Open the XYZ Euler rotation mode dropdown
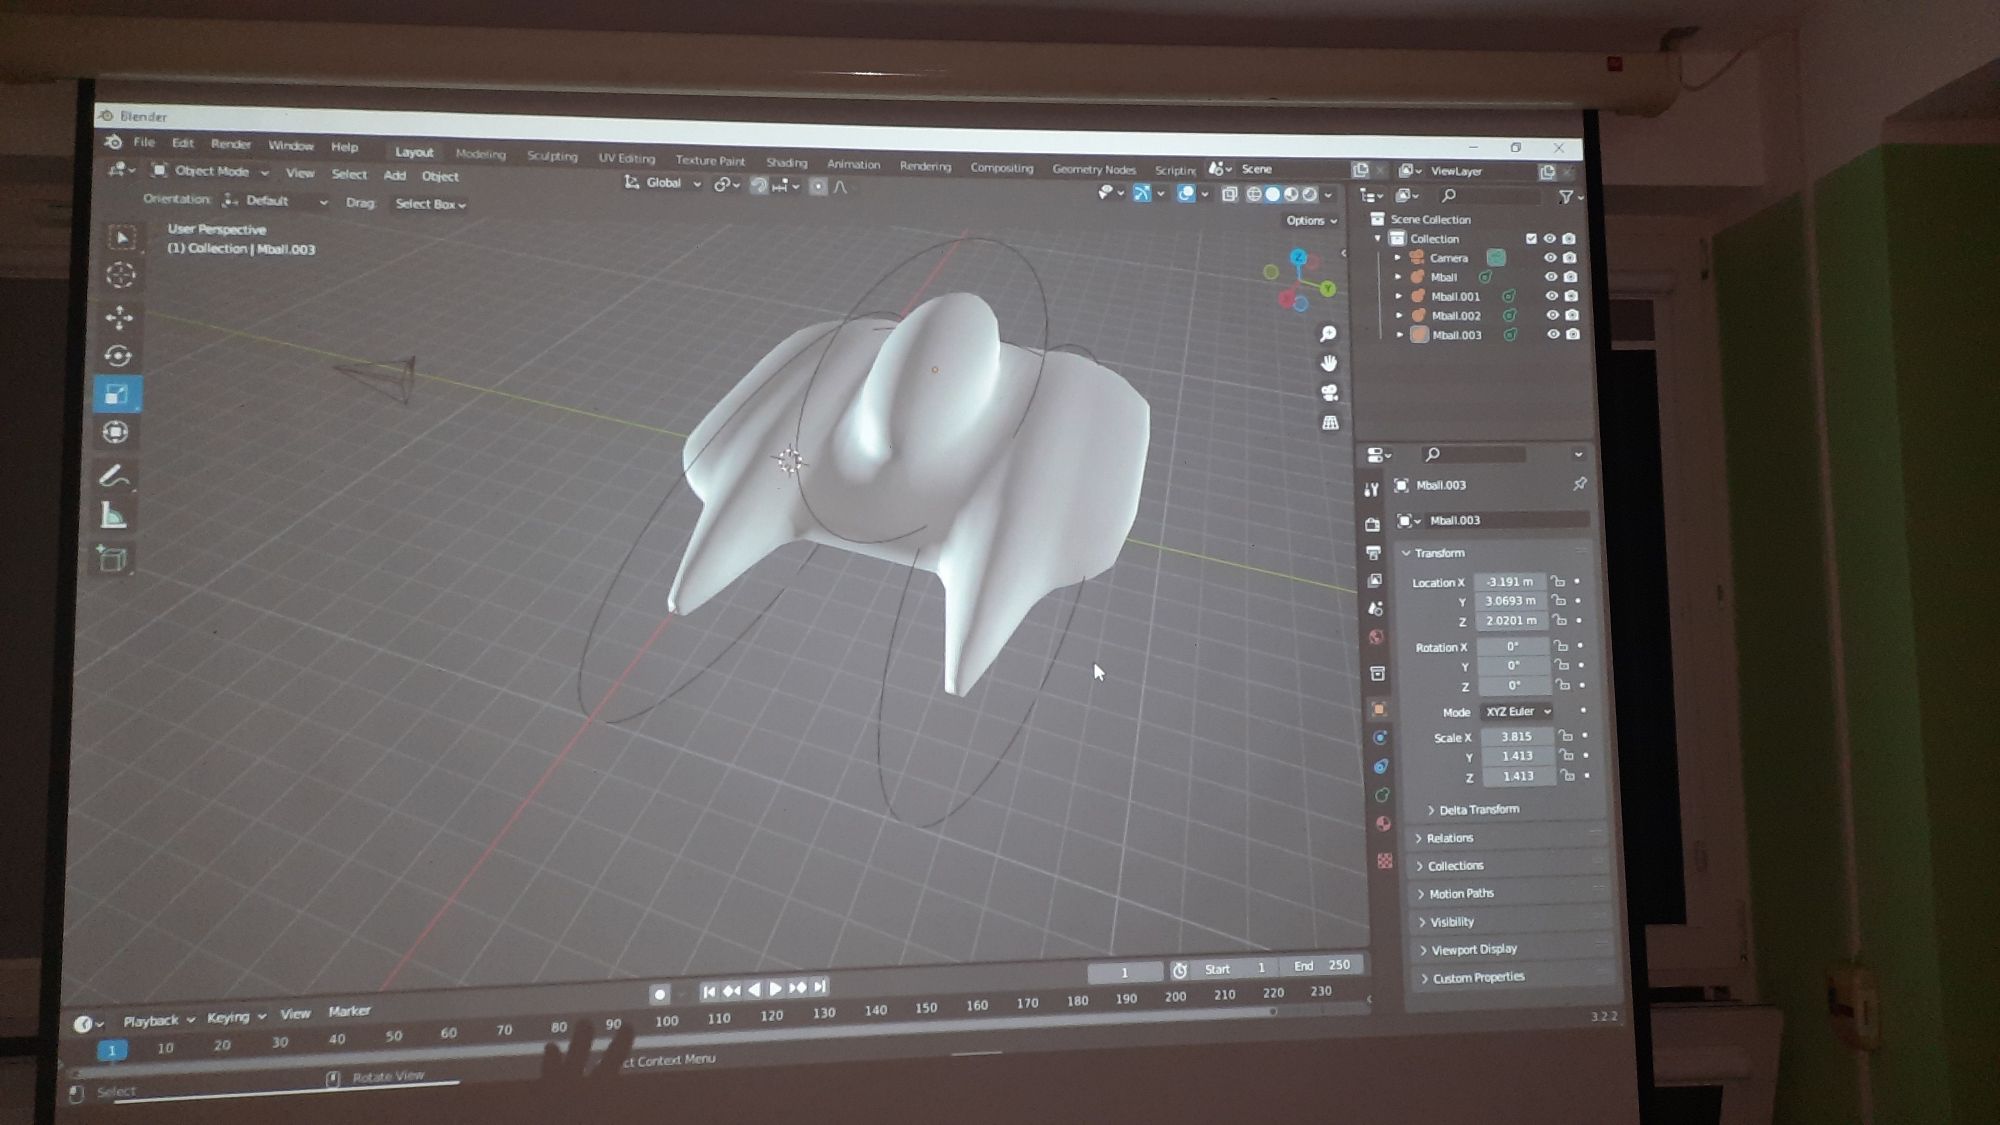 pos(1518,711)
